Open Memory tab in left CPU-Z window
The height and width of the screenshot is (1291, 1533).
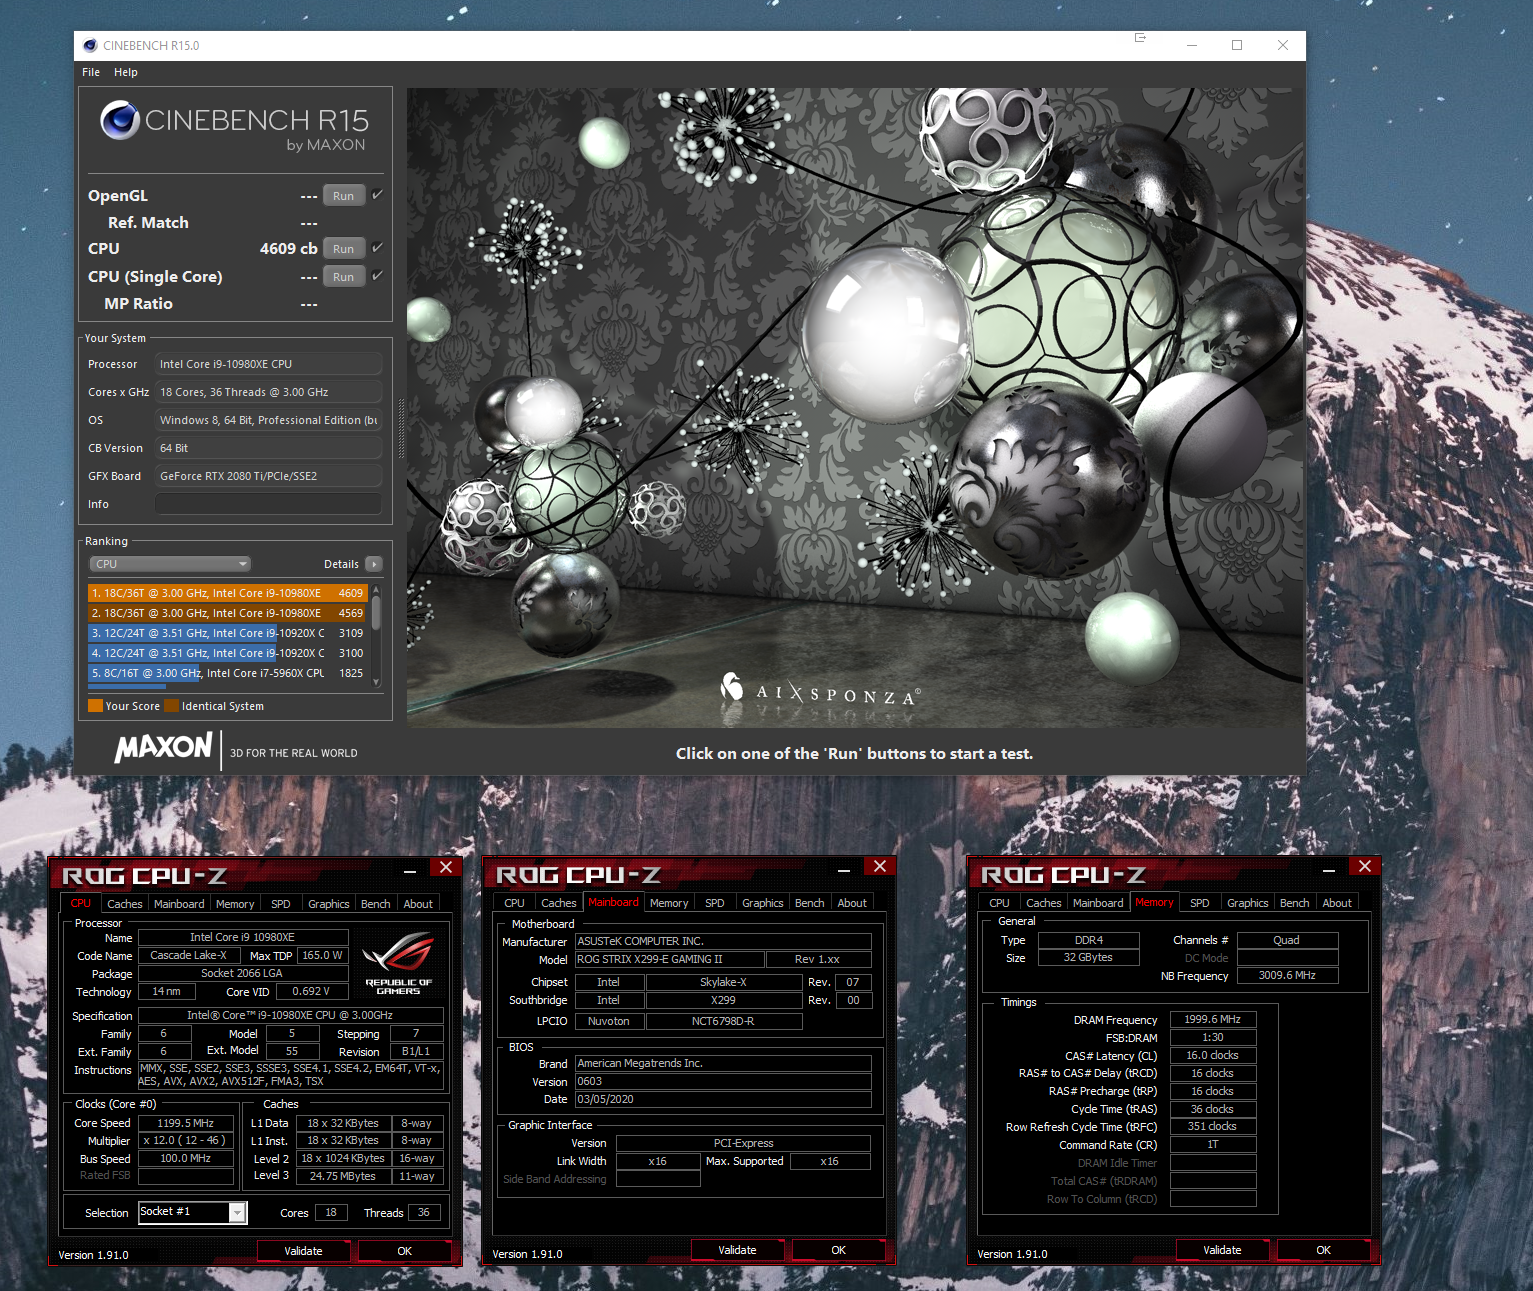235,904
